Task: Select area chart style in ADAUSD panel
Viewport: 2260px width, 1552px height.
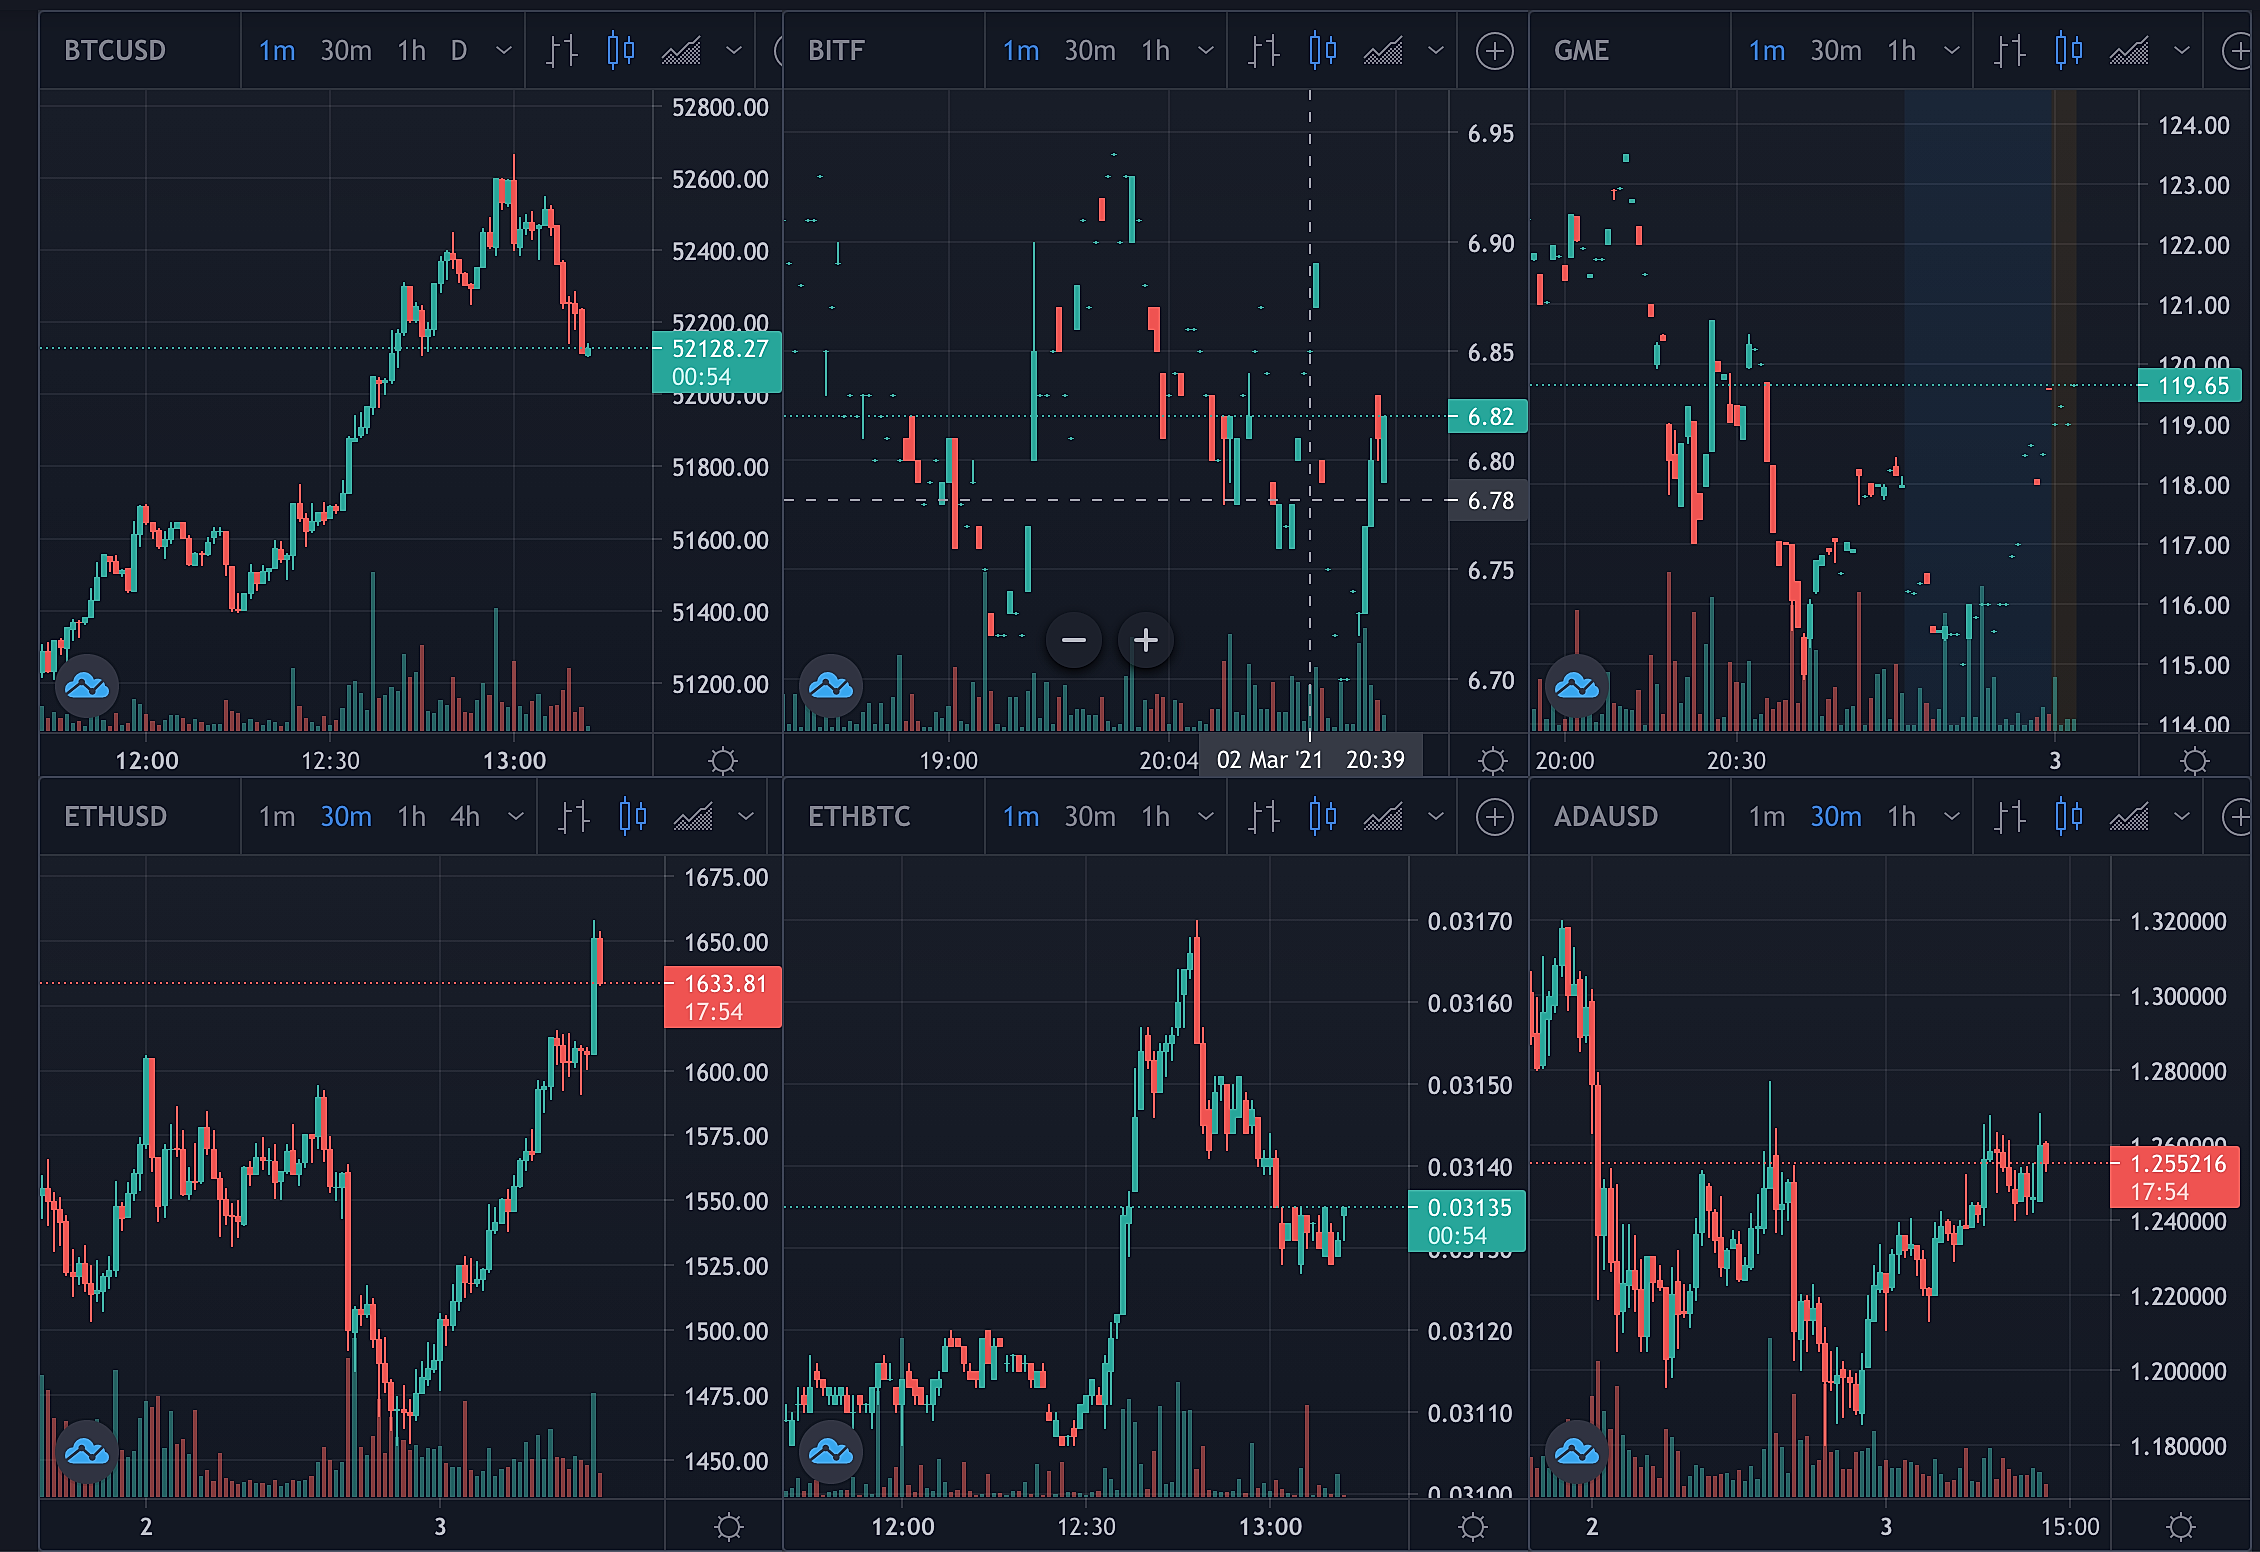Action: pos(2129,816)
